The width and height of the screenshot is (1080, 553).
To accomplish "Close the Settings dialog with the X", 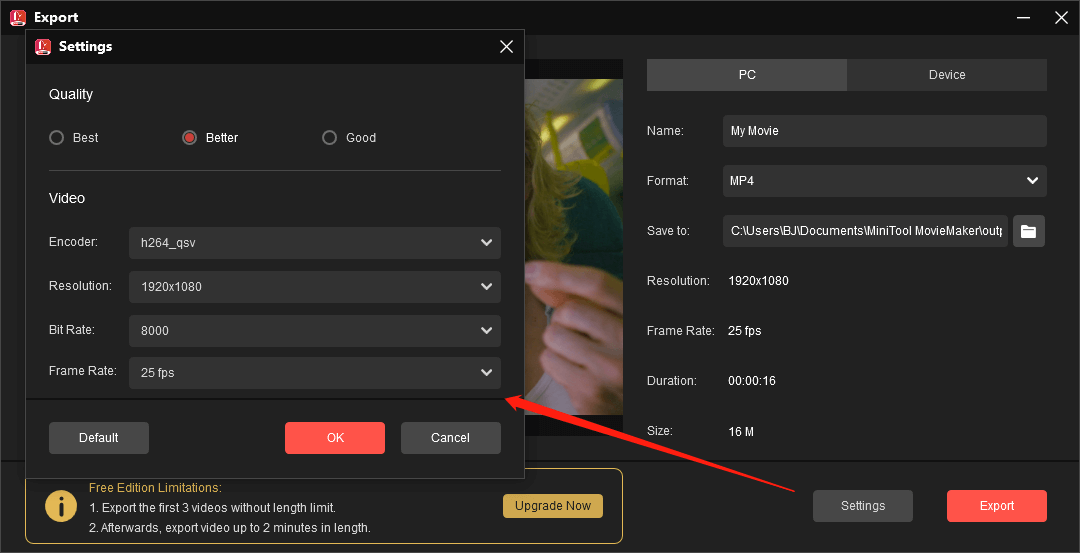I will point(506,47).
